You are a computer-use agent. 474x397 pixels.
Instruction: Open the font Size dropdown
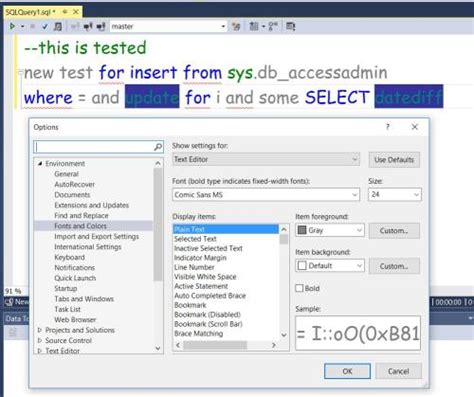395,195
